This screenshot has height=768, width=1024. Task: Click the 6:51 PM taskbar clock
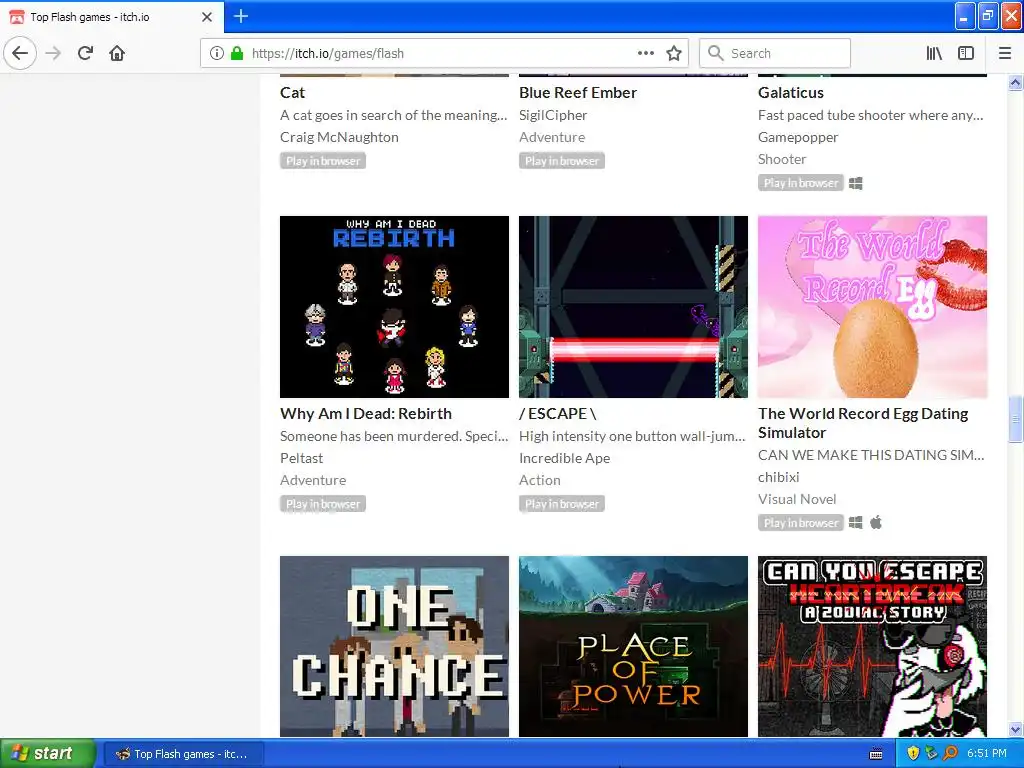[987, 753]
